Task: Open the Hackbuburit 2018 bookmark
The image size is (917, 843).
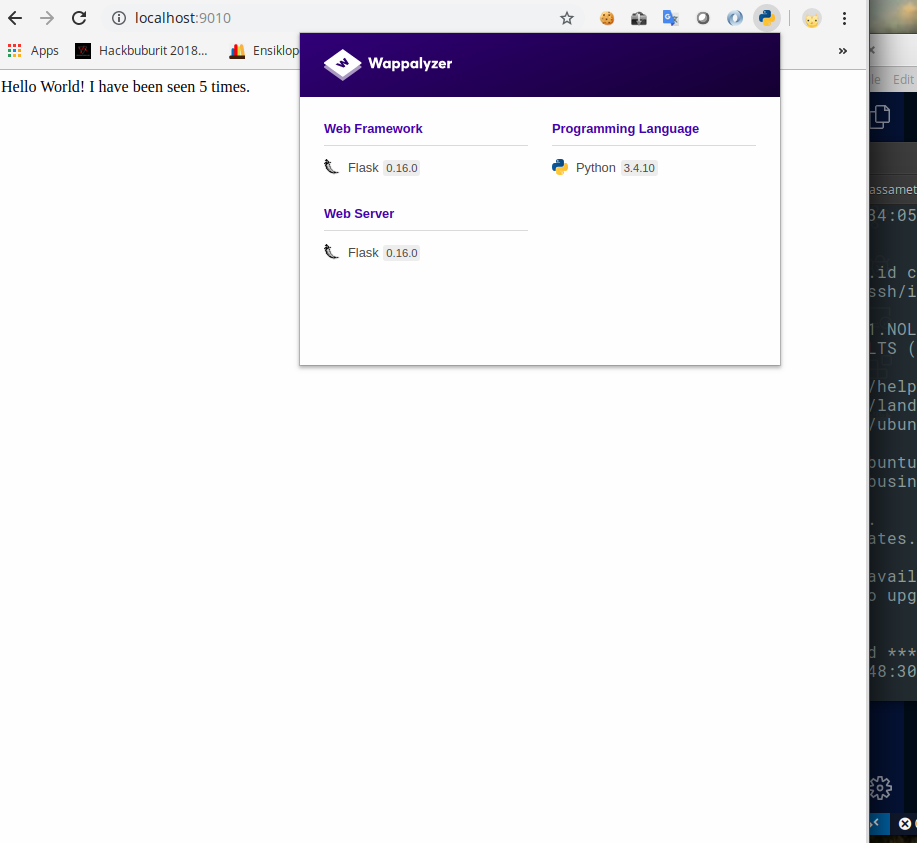Action: pos(142,51)
